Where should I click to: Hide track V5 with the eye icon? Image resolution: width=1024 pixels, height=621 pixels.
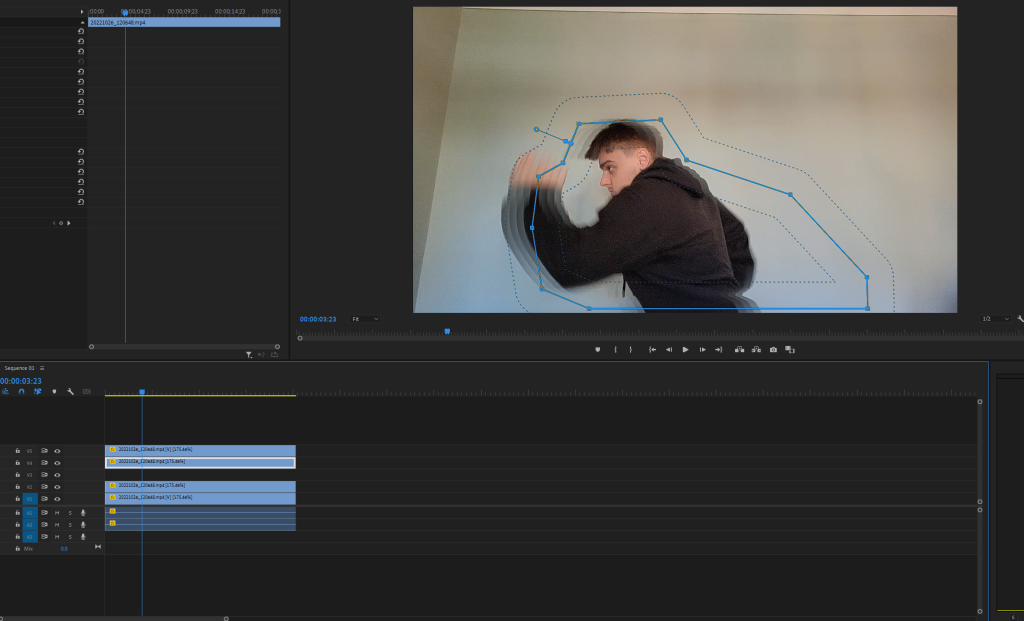(57, 451)
